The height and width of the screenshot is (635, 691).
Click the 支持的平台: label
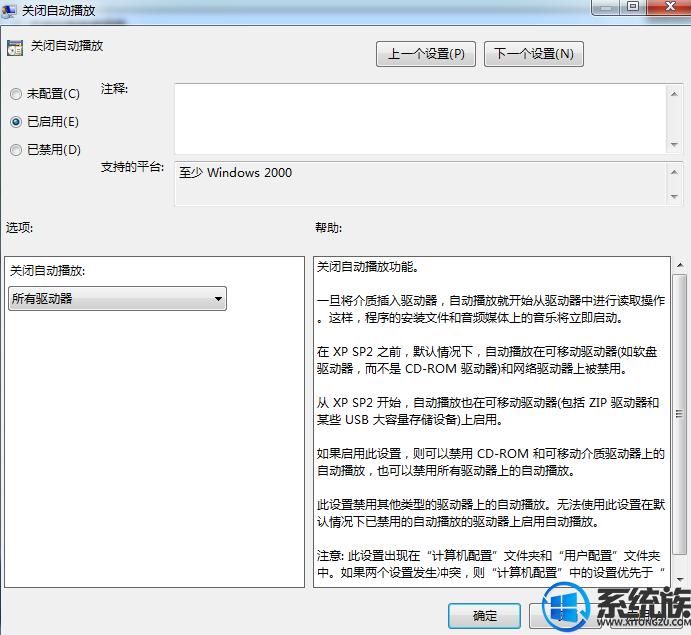coord(132,167)
